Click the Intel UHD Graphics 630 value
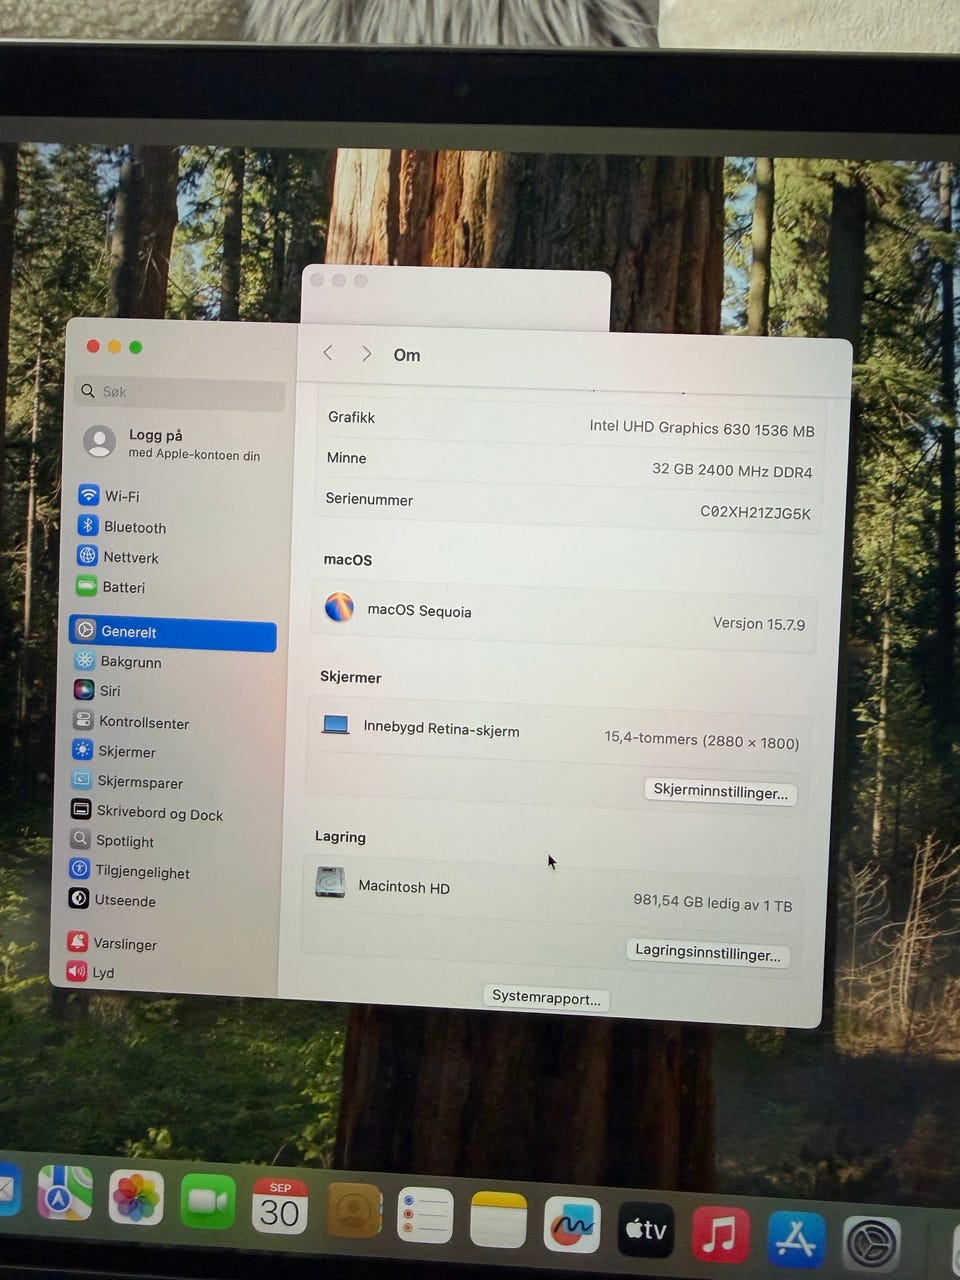960x1280 pixels. tap(702, 428)
